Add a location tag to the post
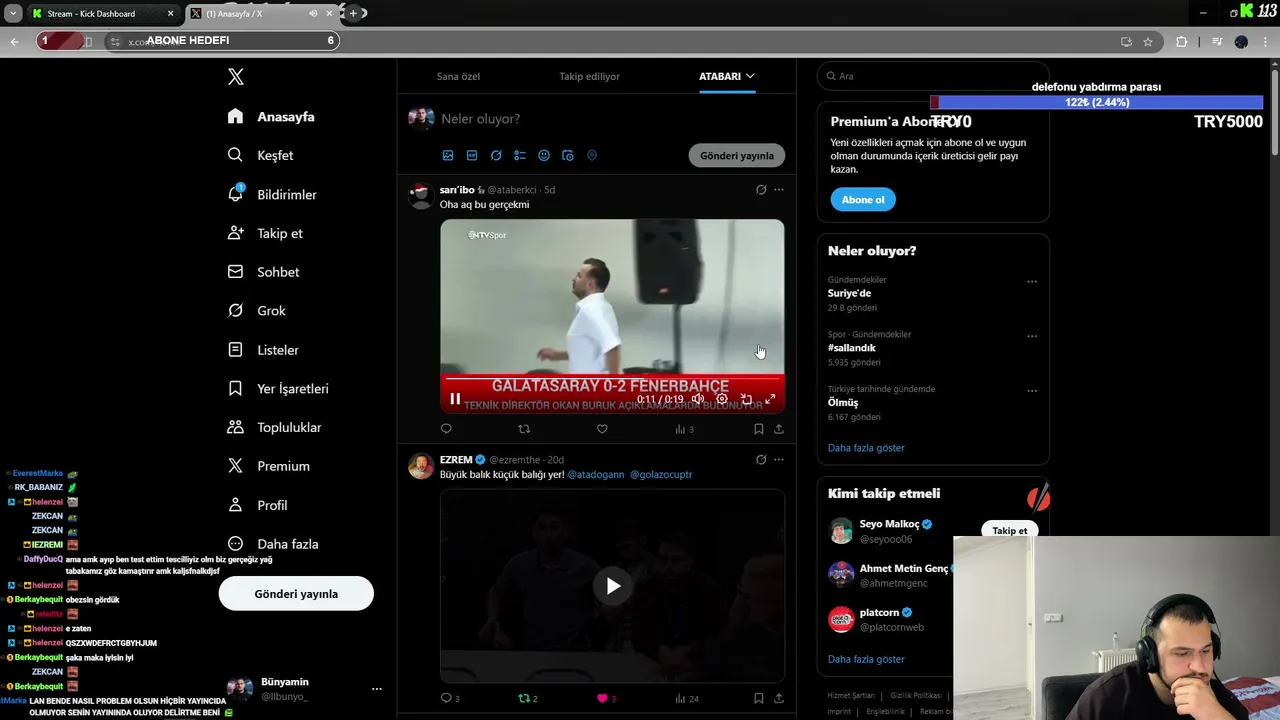The image size is (1280, 720). point(592,156)
